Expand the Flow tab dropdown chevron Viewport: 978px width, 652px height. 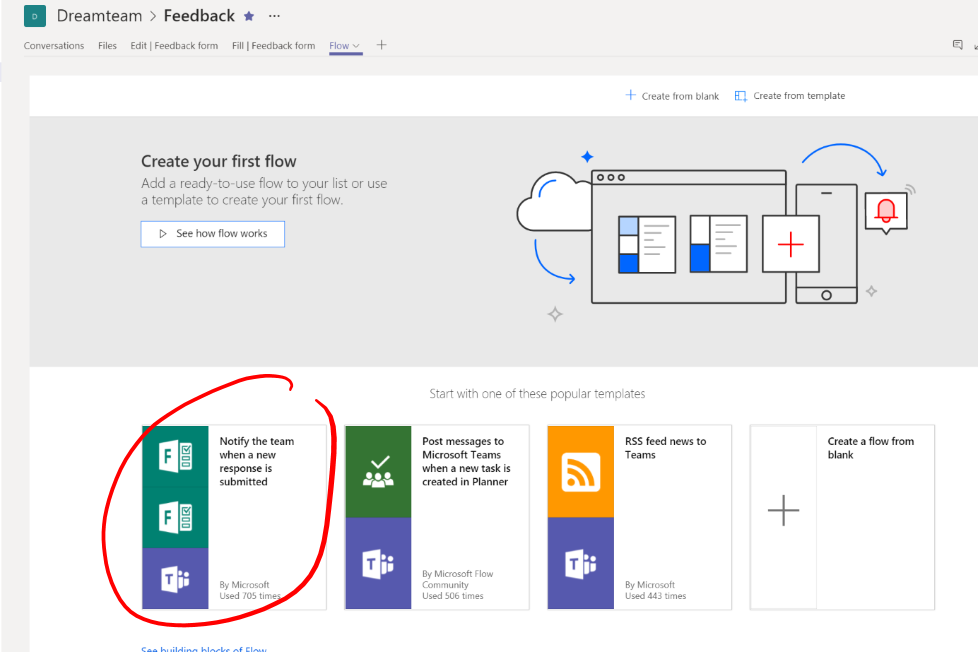[356, 46]
